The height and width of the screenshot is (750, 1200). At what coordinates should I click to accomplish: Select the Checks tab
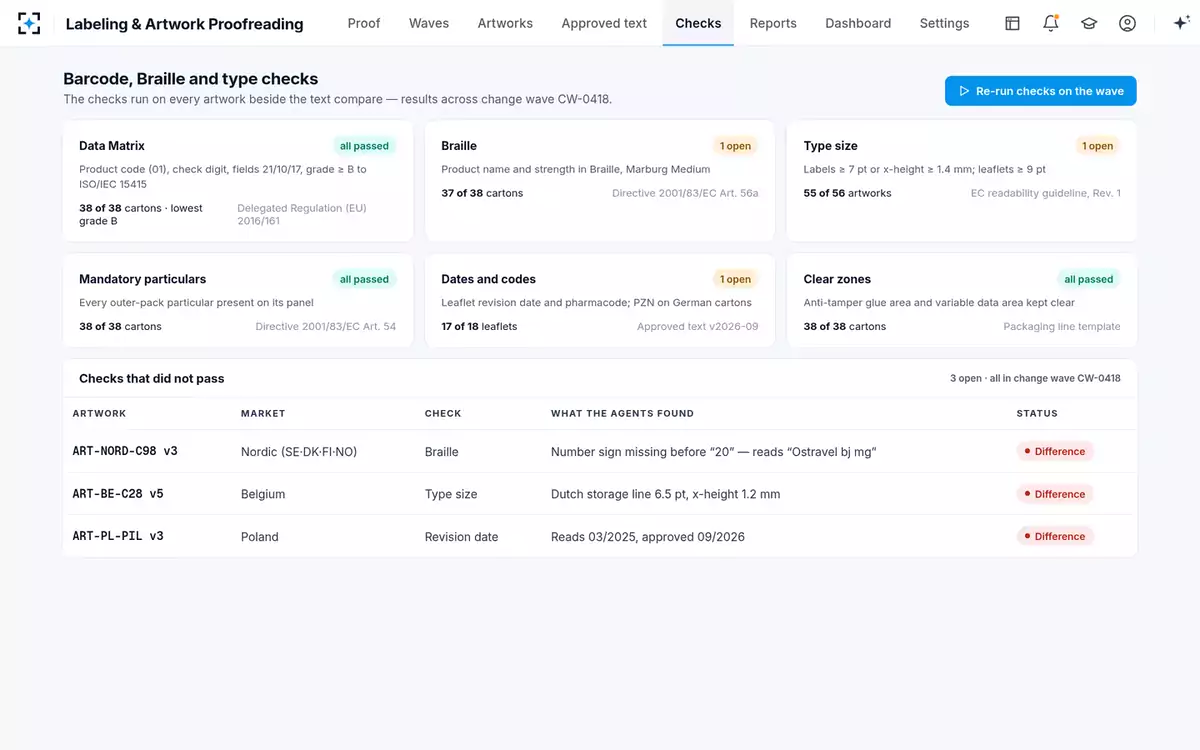698,23
